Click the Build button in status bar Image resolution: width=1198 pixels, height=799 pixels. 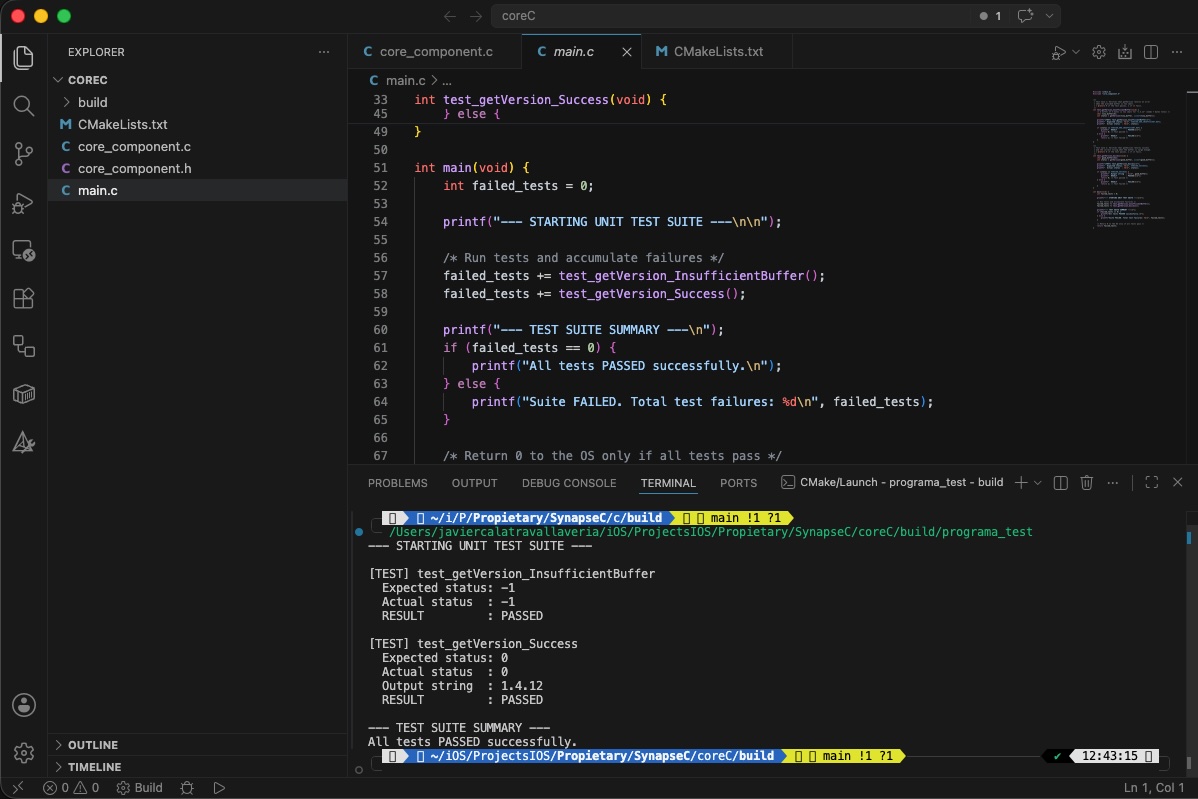[140, 788]
